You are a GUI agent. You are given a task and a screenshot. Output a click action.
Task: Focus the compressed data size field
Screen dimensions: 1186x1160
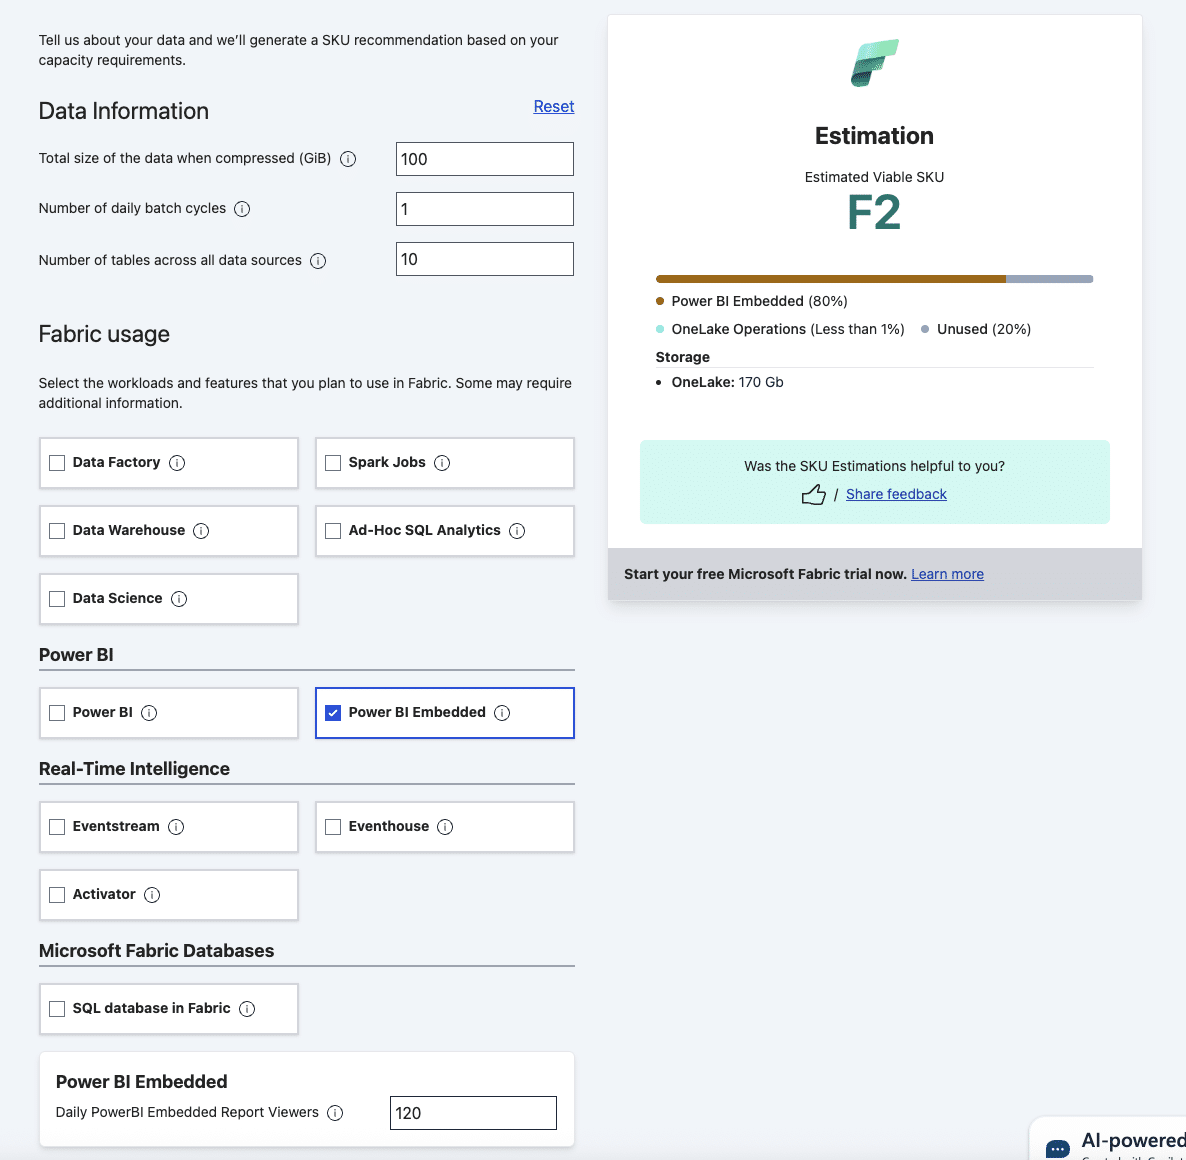tap(485, 160)
